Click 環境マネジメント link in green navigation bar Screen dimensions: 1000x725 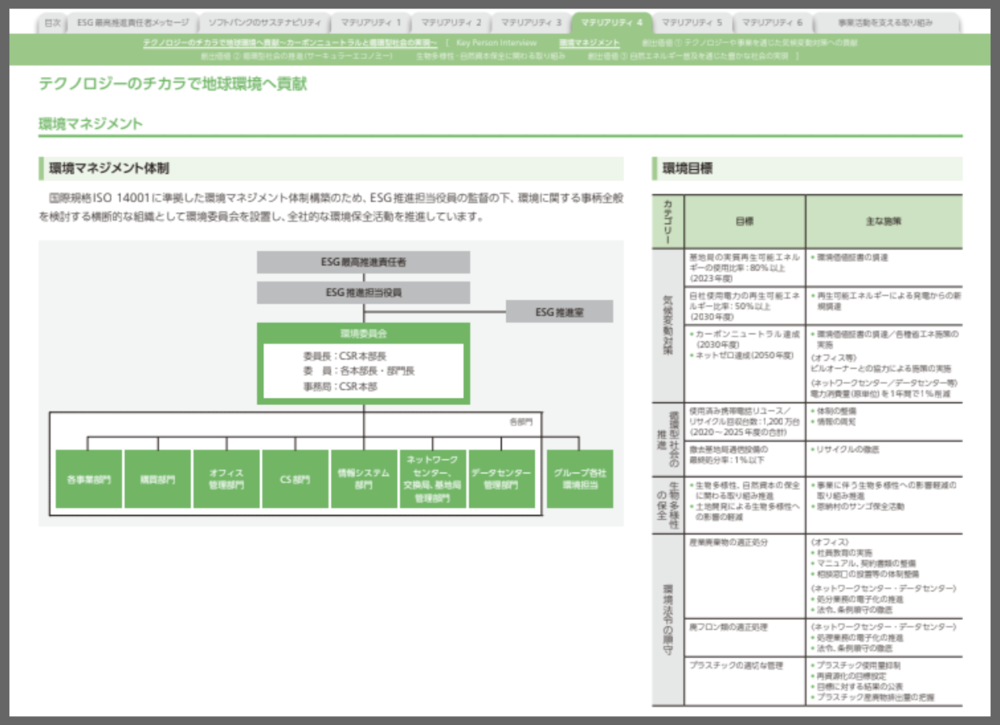click(589, 43)
